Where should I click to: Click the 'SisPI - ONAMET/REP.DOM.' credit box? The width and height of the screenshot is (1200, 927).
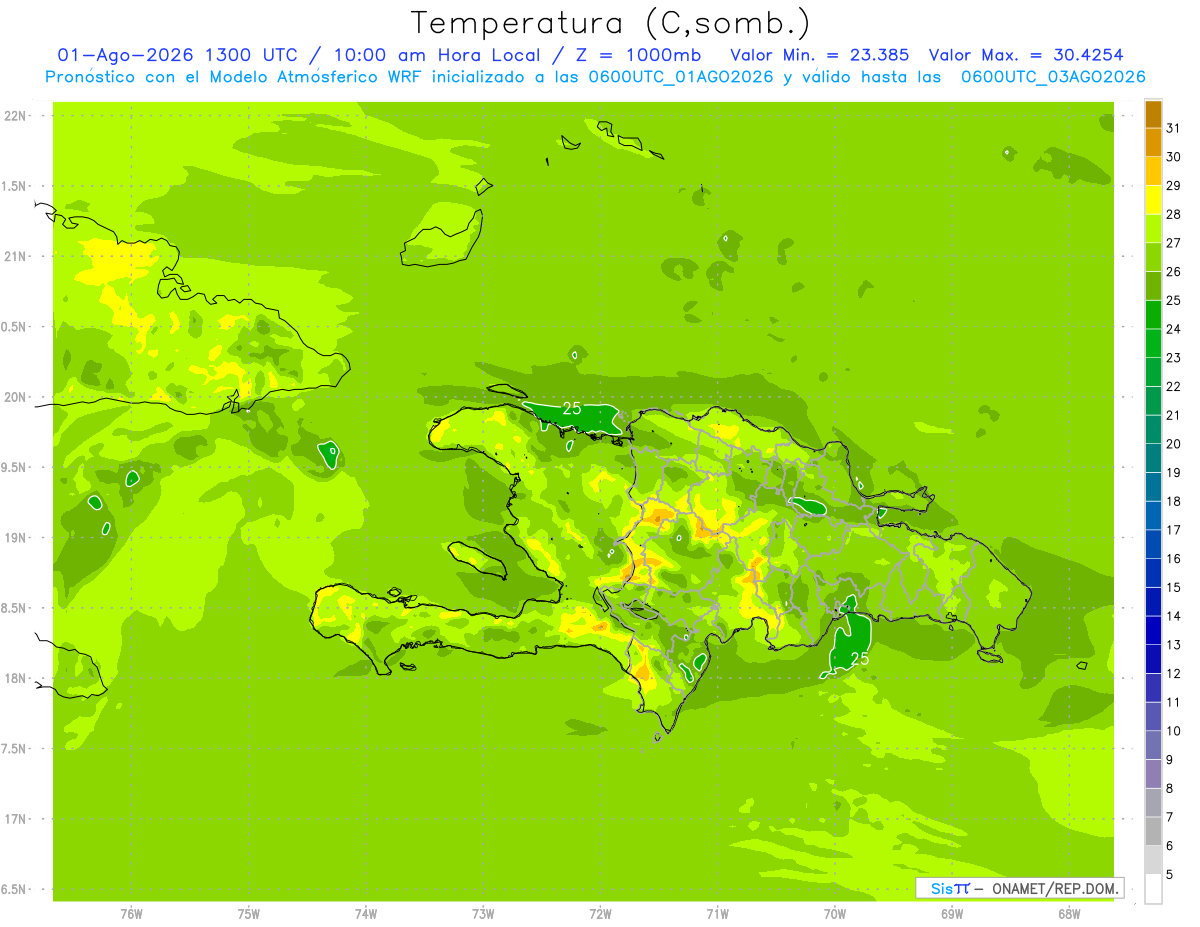pos(1019,888)
